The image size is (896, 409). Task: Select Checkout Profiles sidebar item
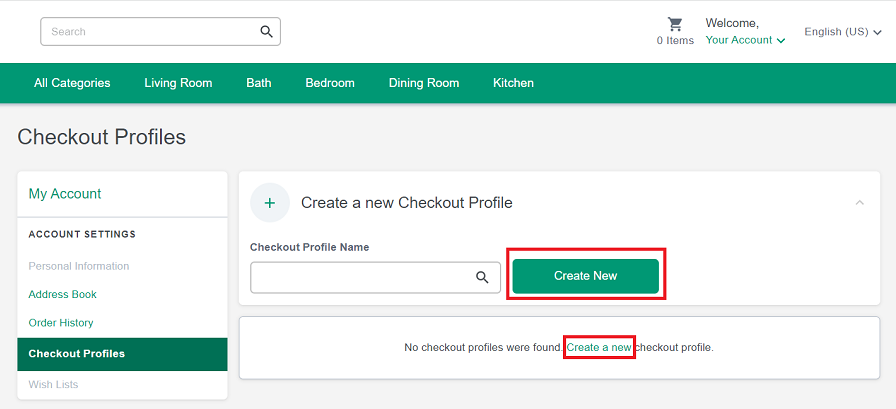(x=77, y=353)
